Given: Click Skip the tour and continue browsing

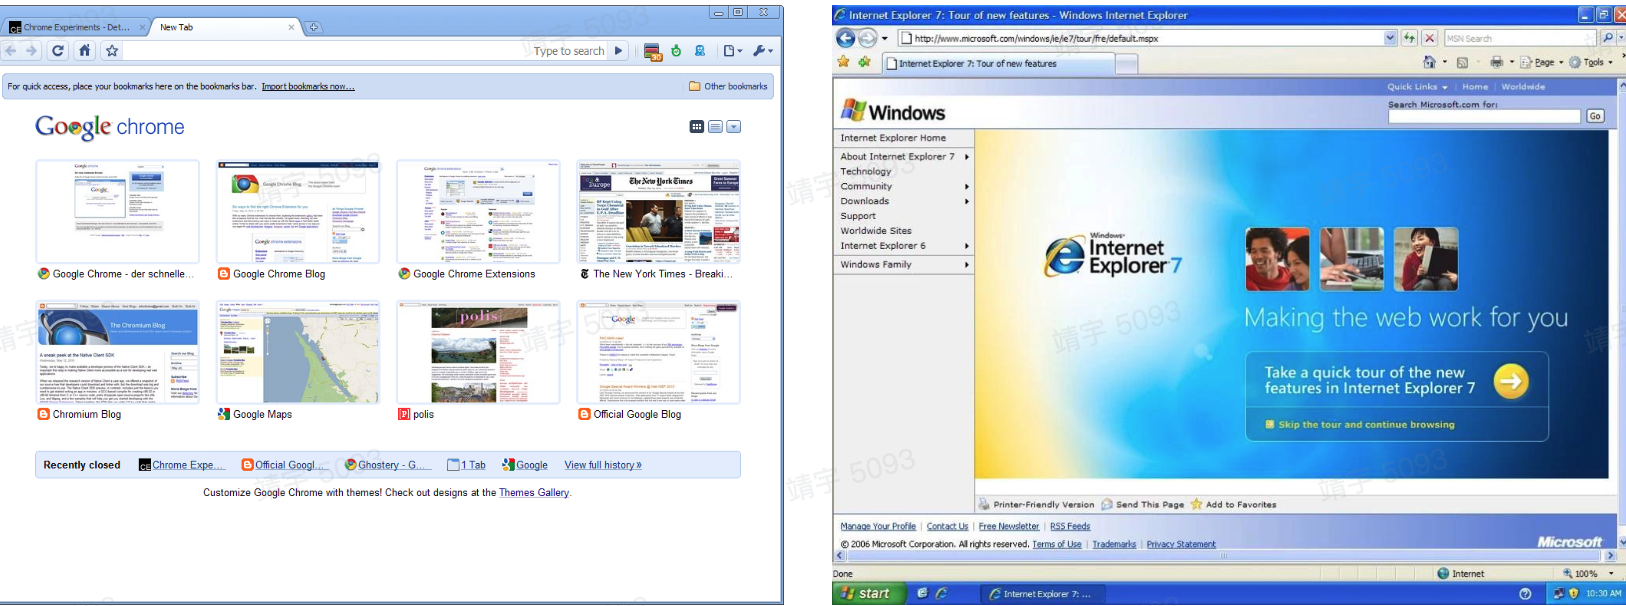Looking at the screenshot, I should point(1366,425).
